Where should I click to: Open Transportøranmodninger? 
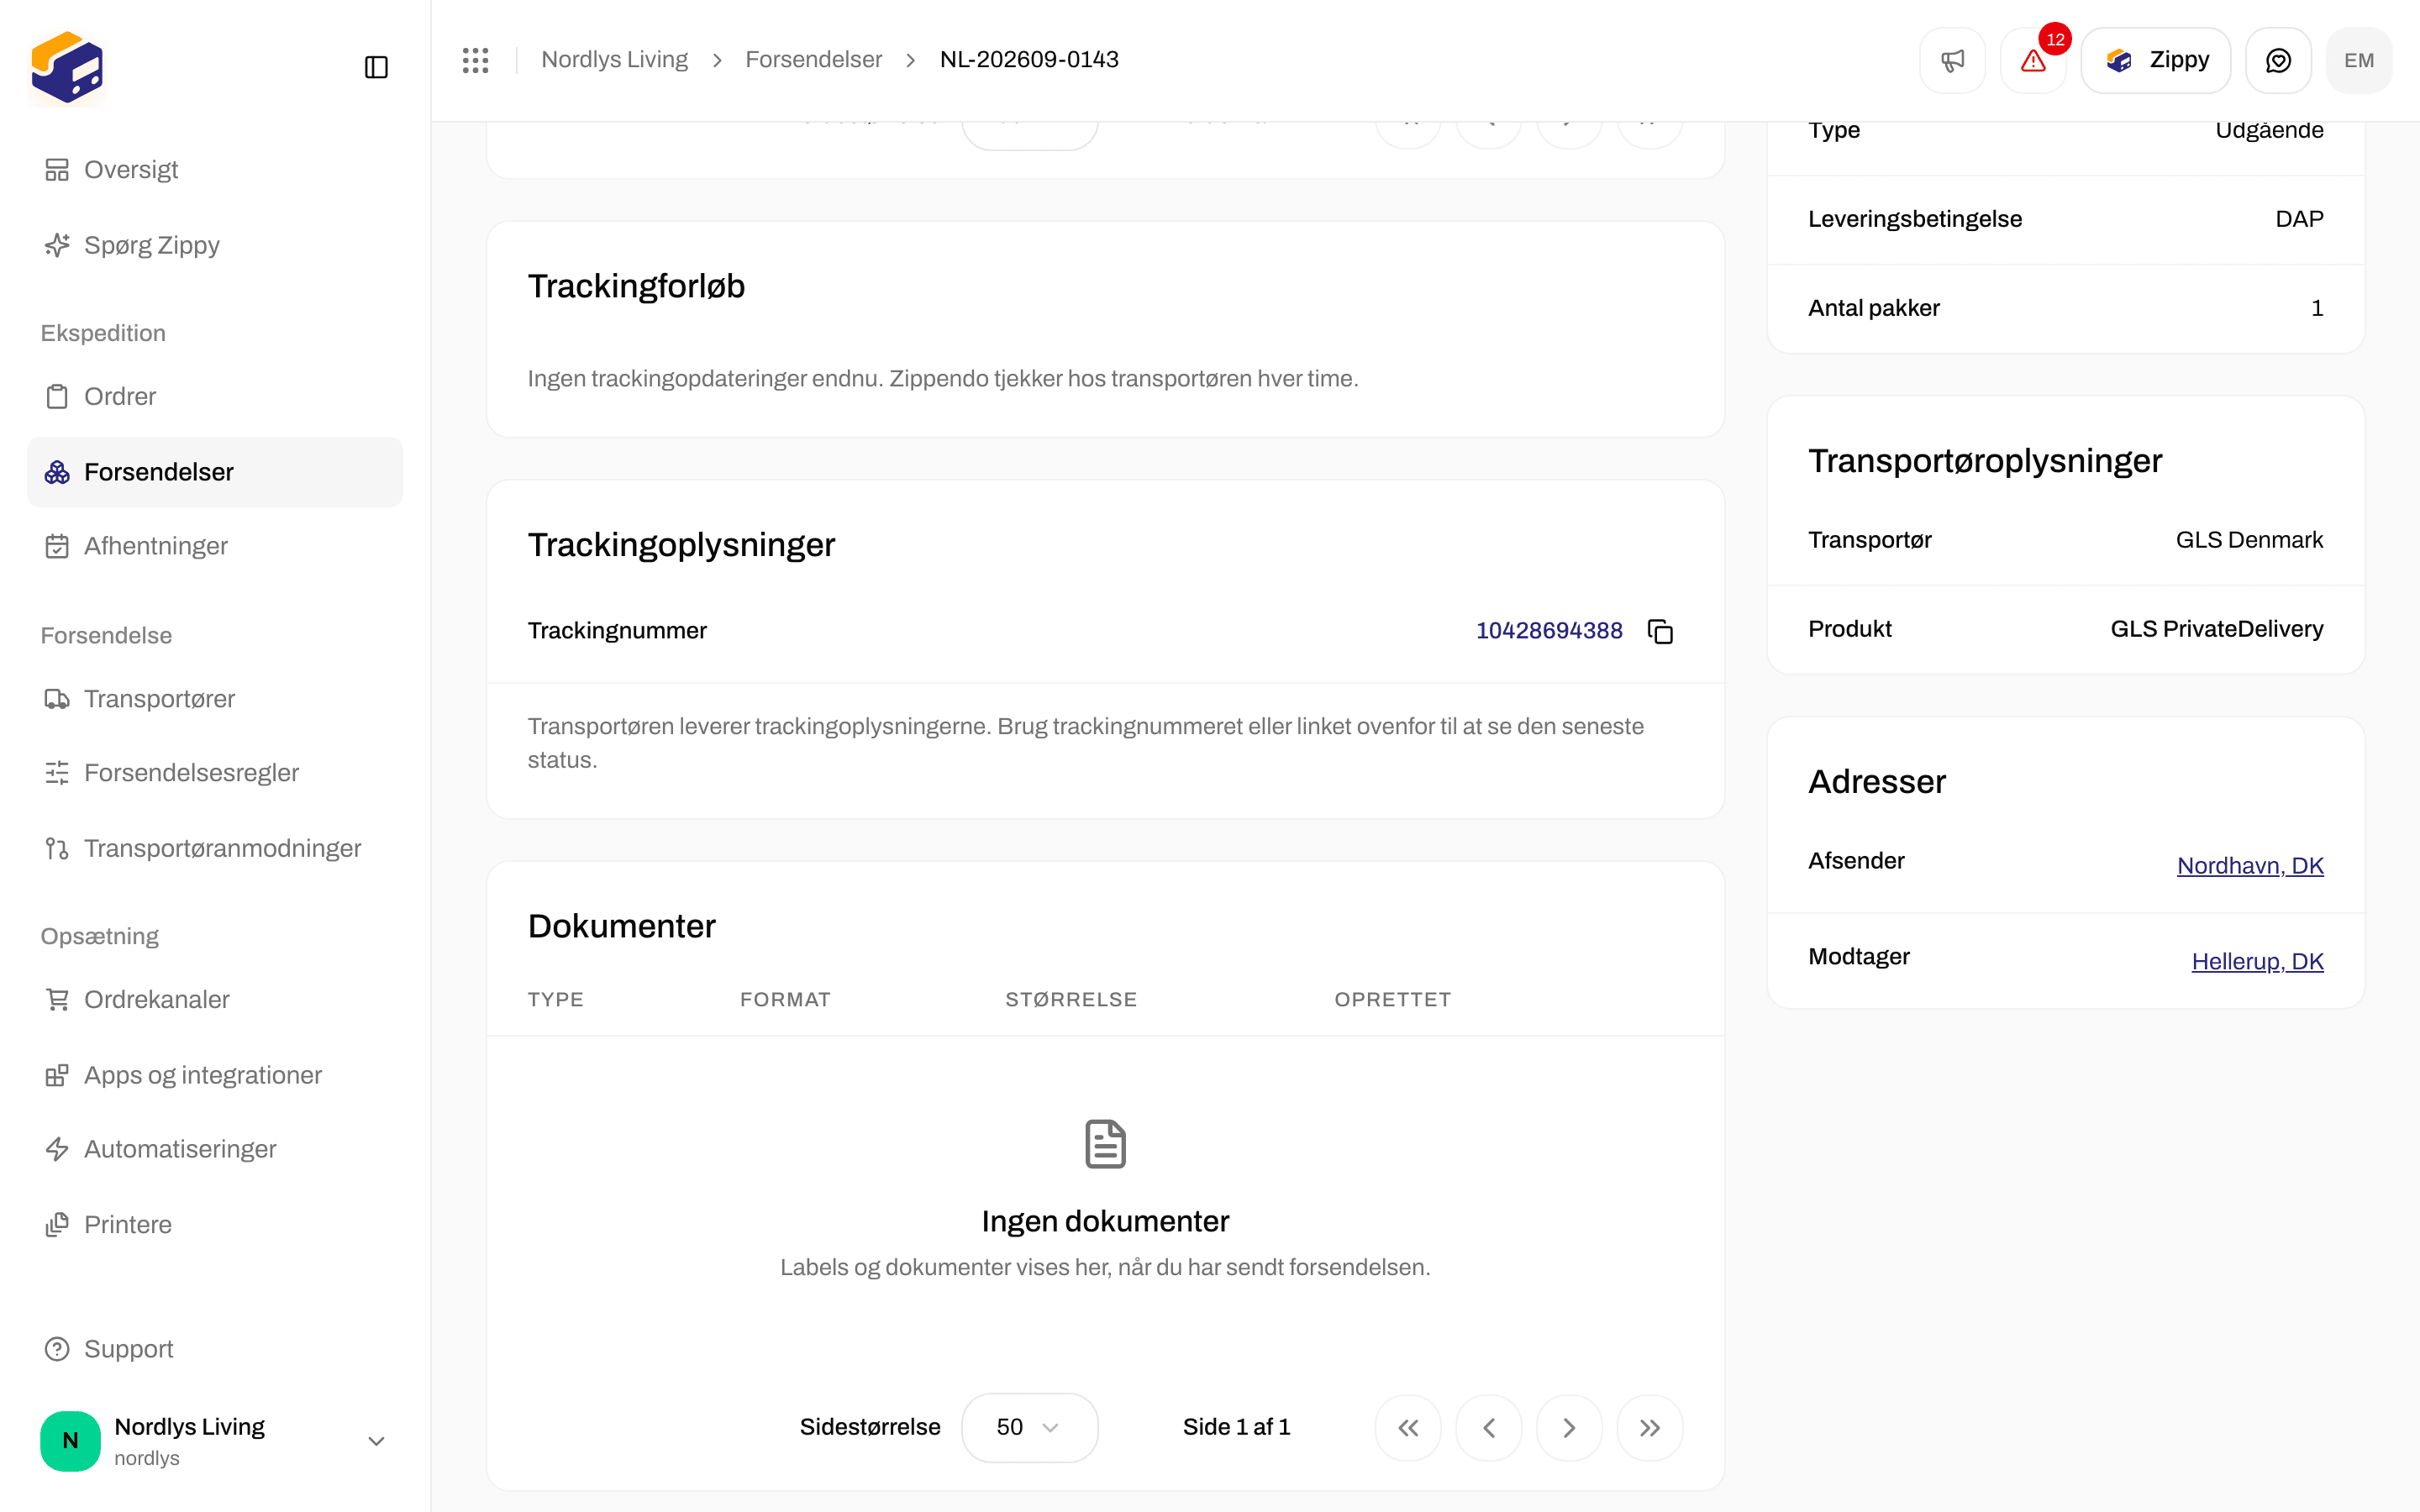click(215, 848)
